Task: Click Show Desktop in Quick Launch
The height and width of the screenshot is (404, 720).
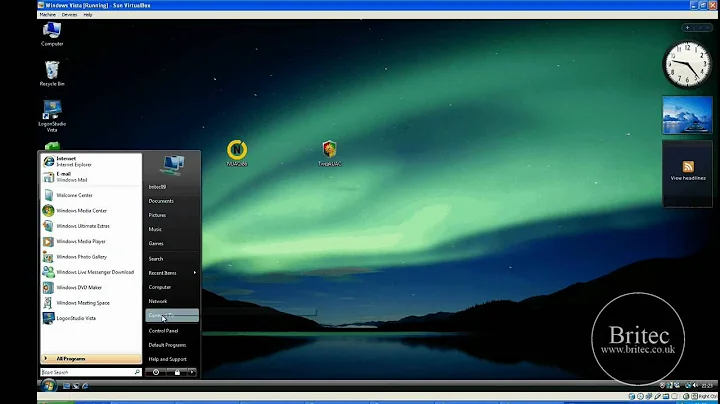Action: point(66,386)
